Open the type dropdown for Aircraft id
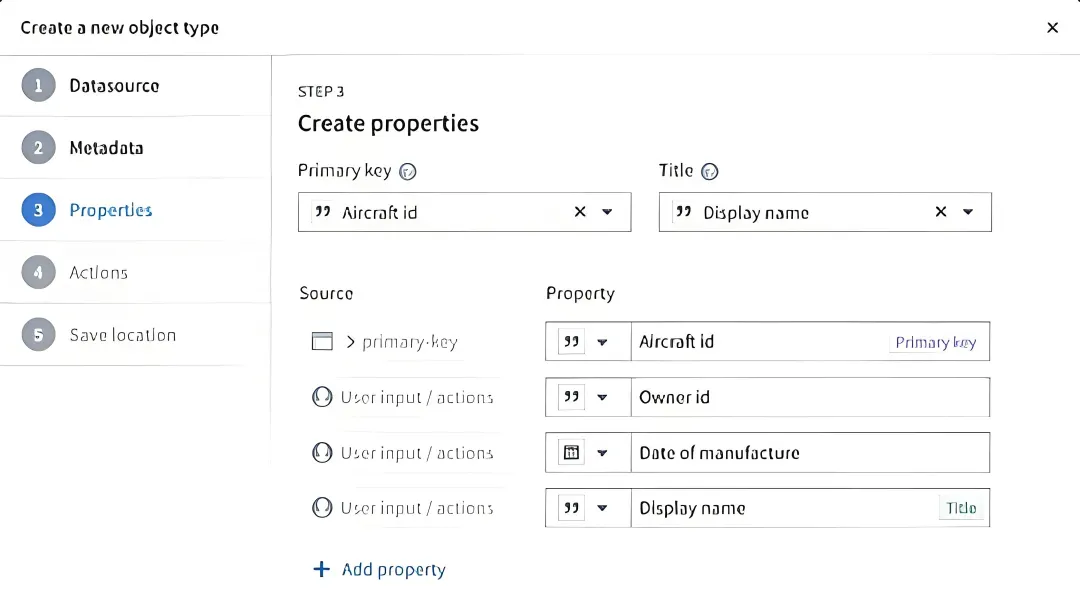The height and width of the screenshot is (600, 1080). (602, 342)
